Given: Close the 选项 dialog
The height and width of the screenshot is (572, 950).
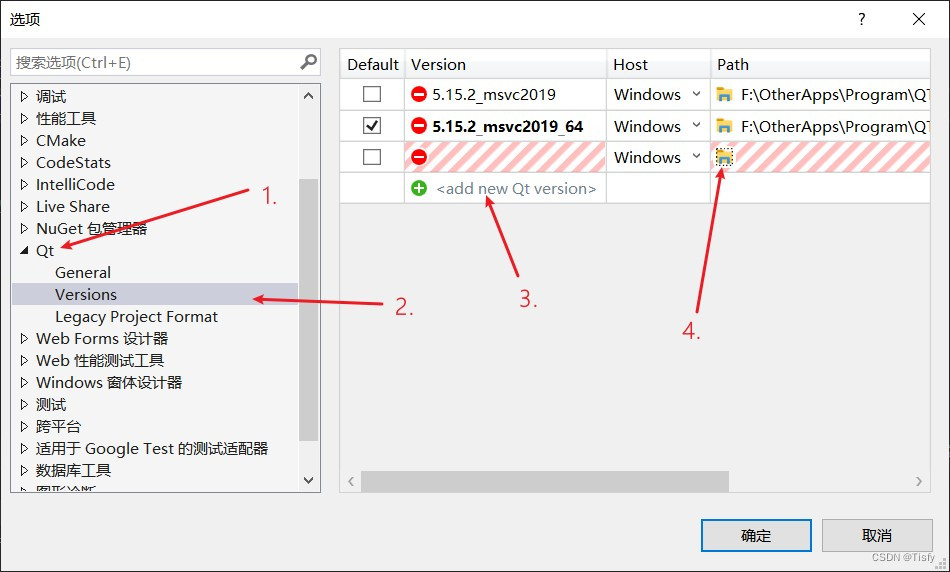Looking at the screenshot, I should [918, 19].
